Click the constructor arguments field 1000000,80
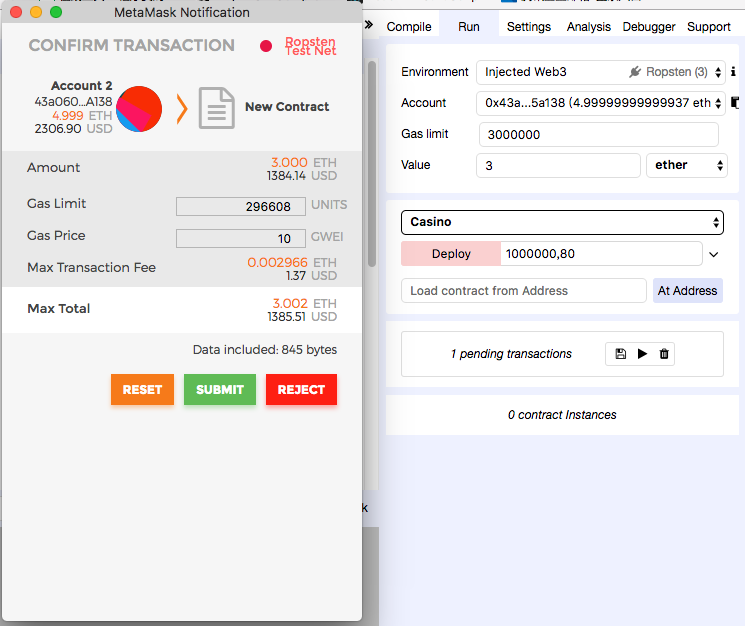745x626 pixels. point(601,254)
